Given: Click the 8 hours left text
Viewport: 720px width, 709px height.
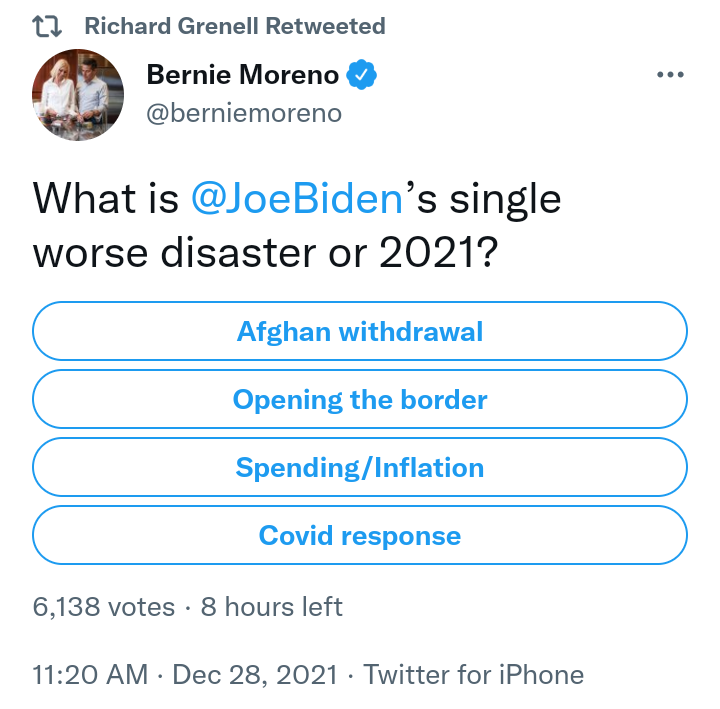Looking at the screenshot, I should coord(271,607).
